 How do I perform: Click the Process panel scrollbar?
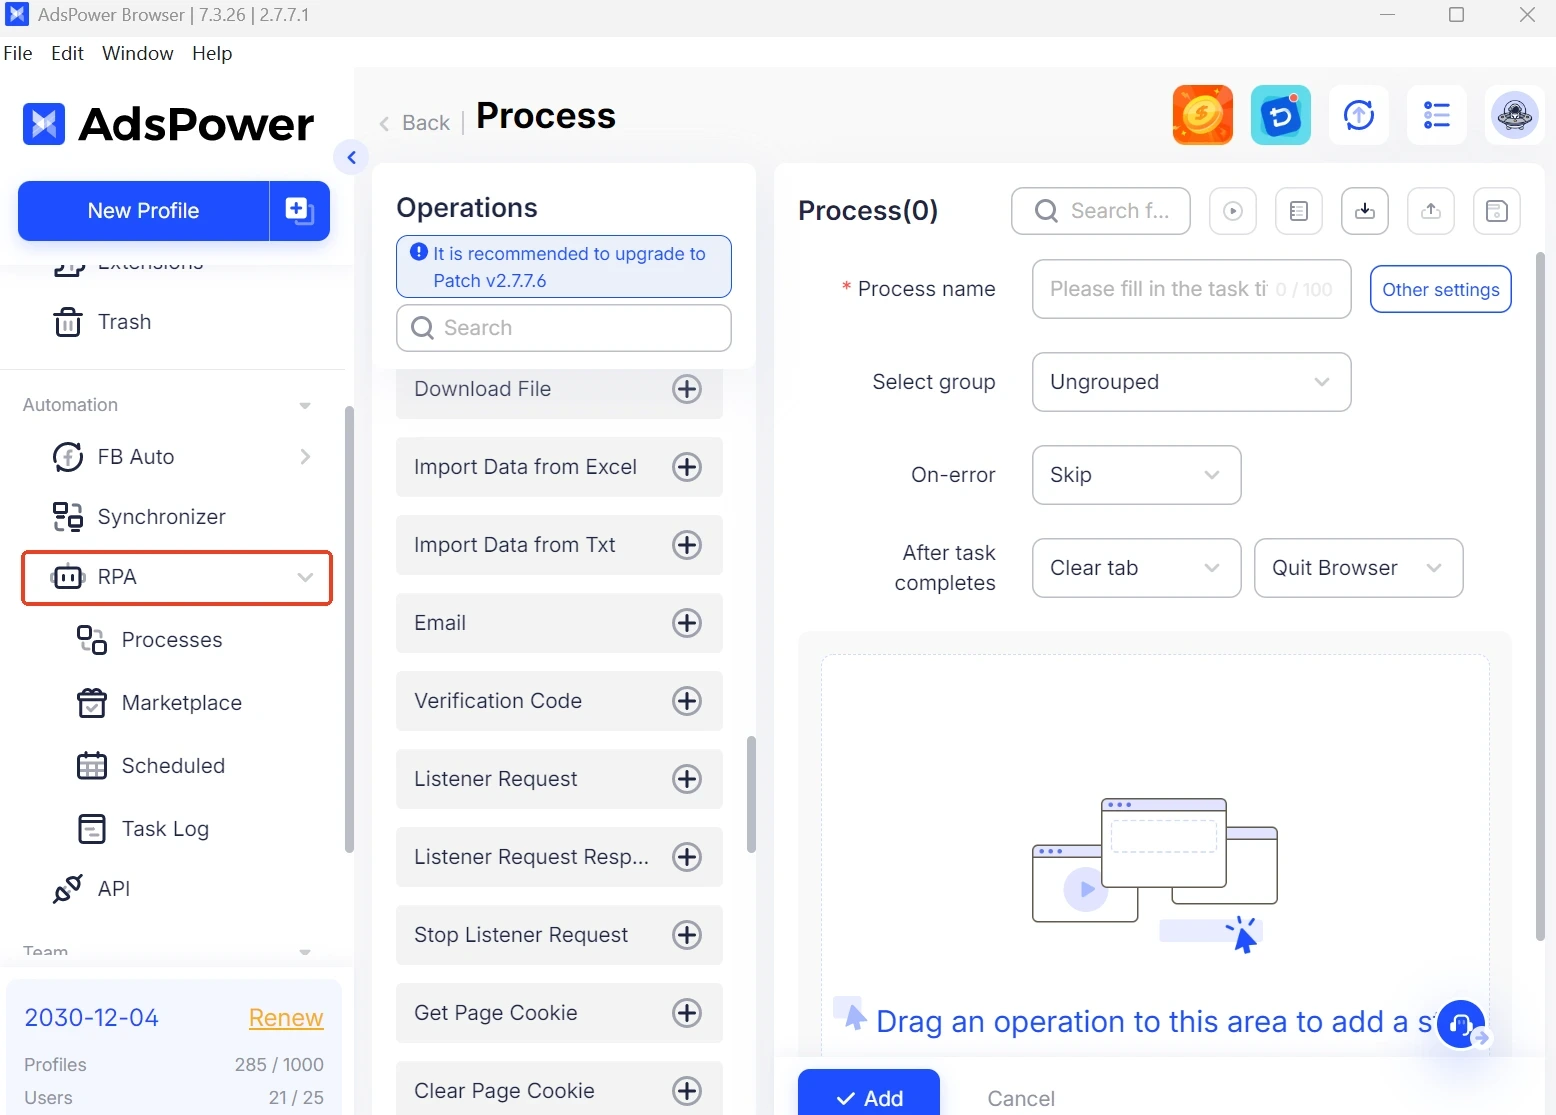(x=1540, y=596)
